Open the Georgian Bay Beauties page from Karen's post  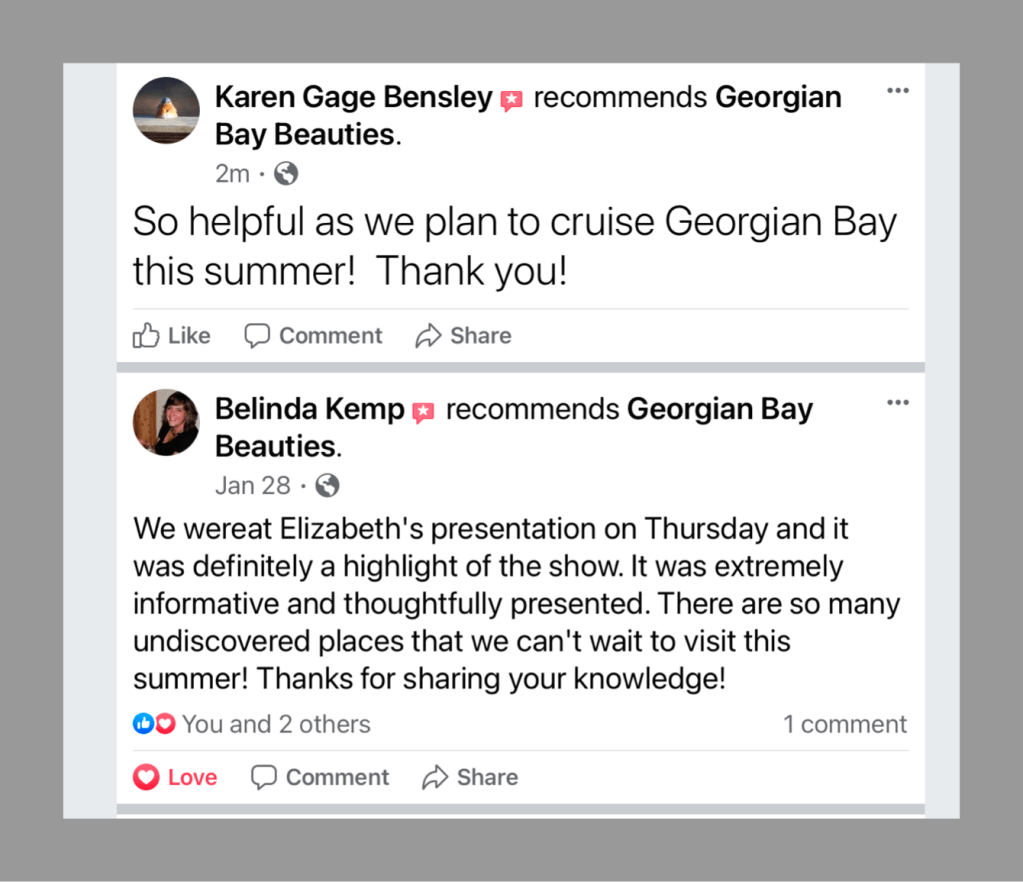(x=778, y=98)
